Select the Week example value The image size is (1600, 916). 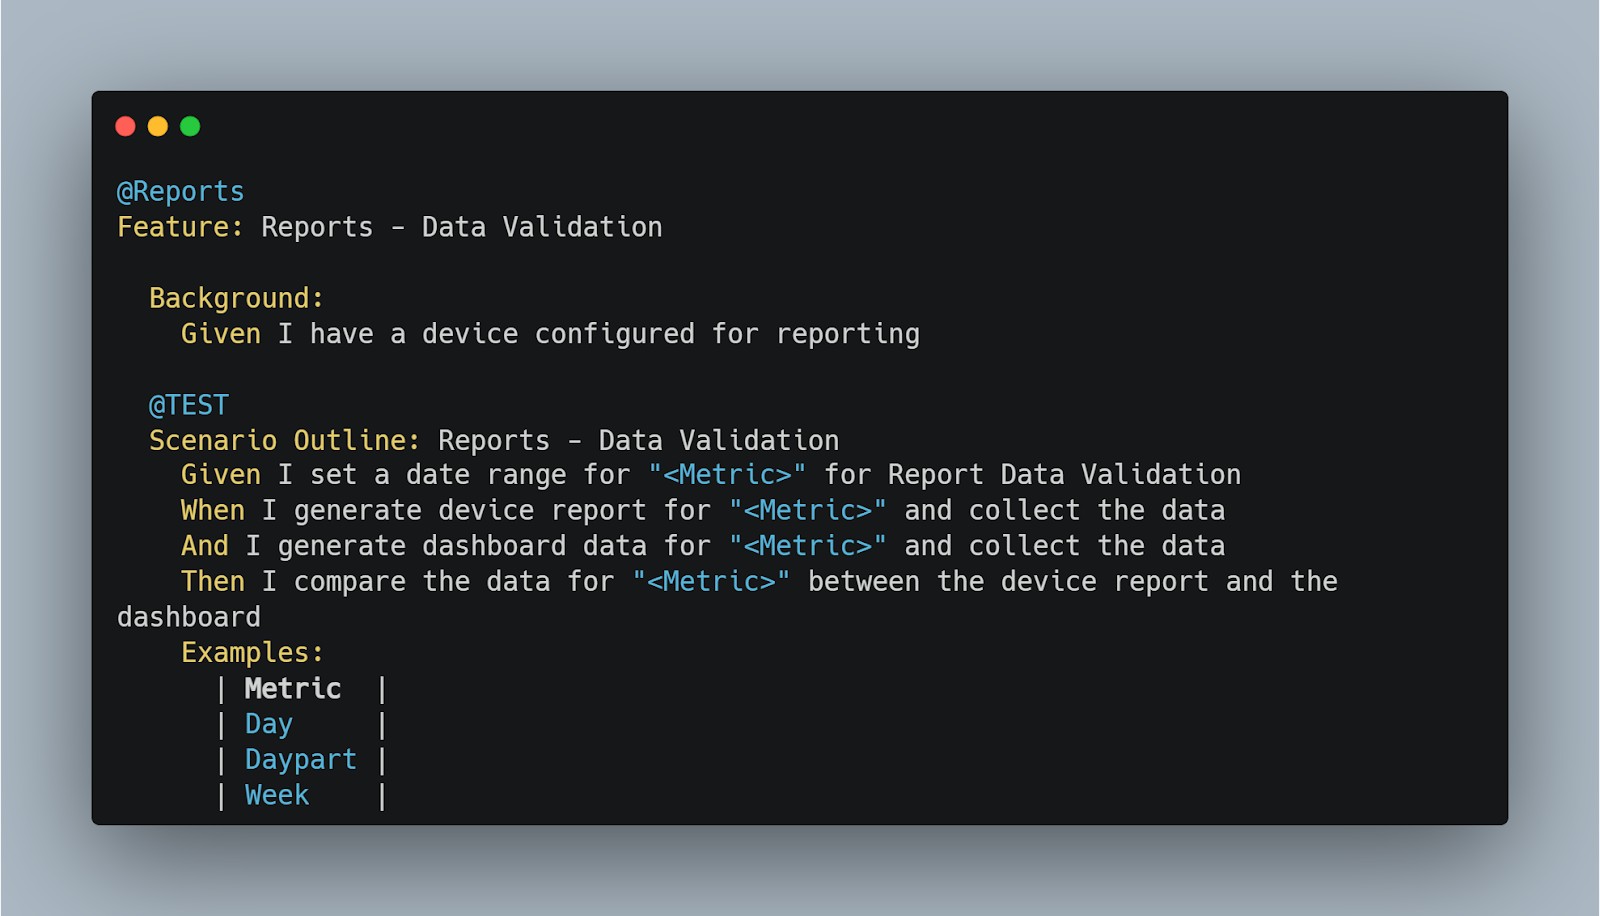coord(277,795)
